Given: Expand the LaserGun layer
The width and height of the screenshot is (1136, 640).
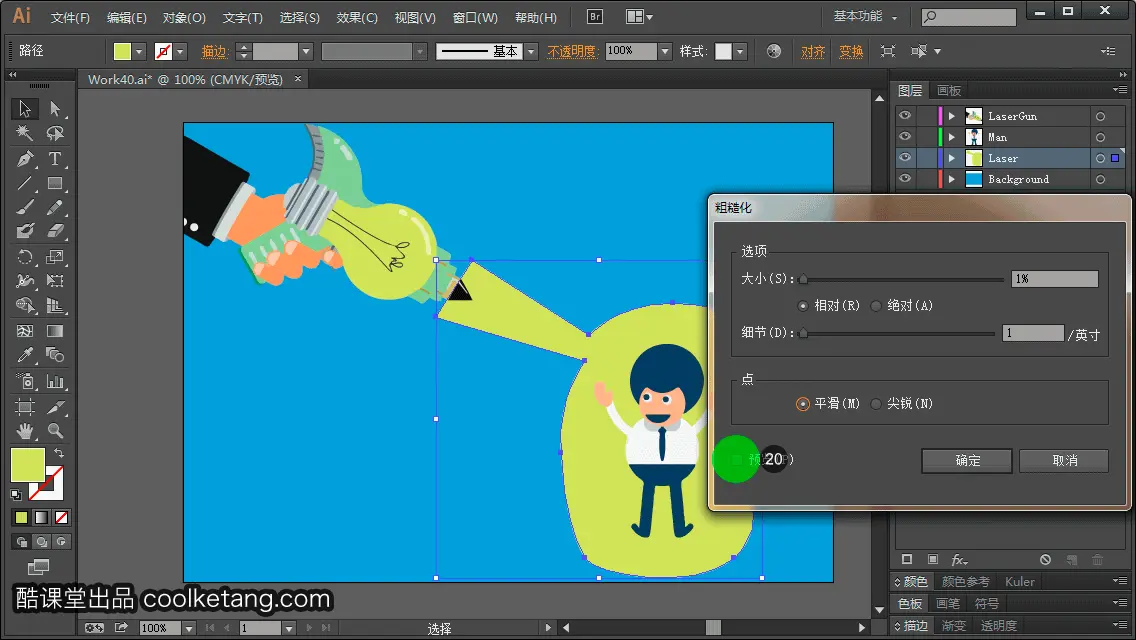Looking at the screenshot, I should 952,116.
